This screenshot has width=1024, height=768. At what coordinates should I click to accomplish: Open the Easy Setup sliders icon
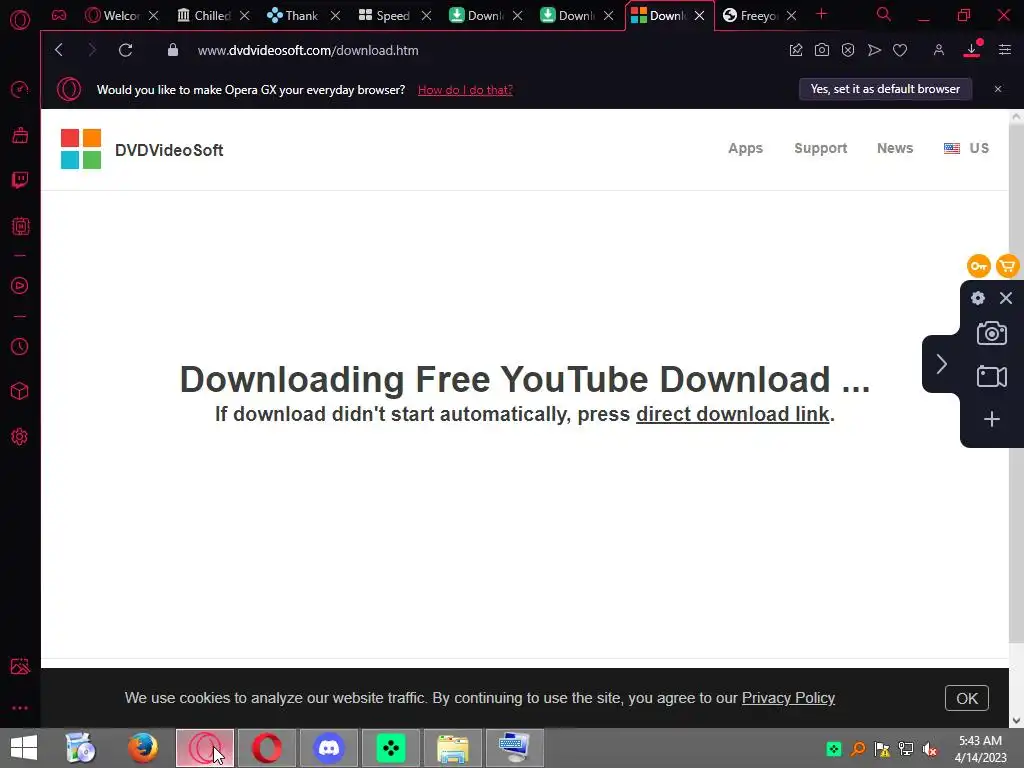click(x=1004, y=50)
